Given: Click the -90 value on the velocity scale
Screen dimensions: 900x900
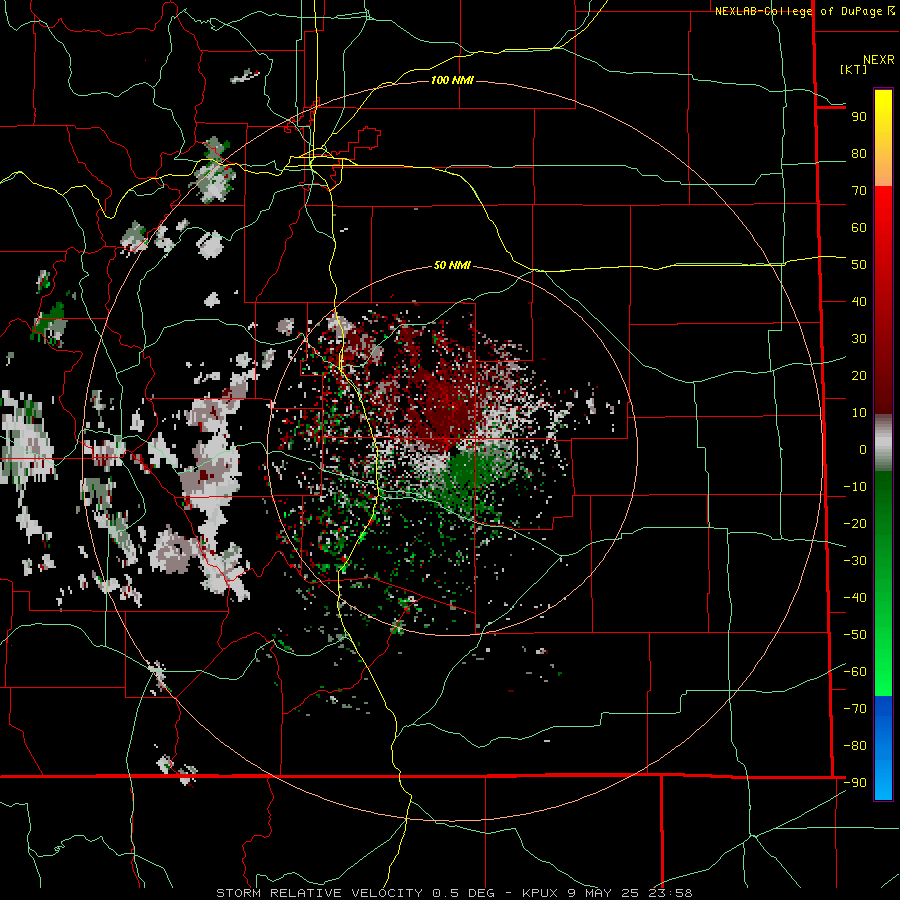Looking at the screenshot, I should tap(855, 782).
